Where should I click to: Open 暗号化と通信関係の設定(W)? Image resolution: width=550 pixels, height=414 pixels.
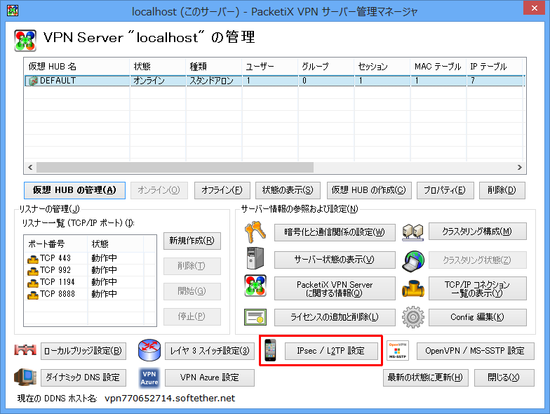(x=335, y=232)
